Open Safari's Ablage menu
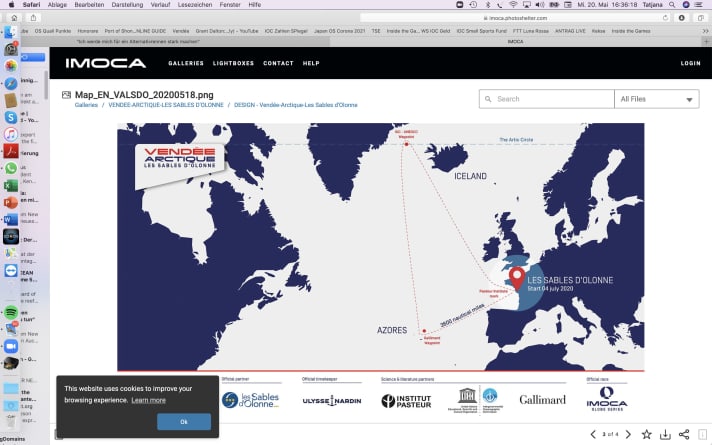This screenshot has height=445, width=712. point(57,5)
